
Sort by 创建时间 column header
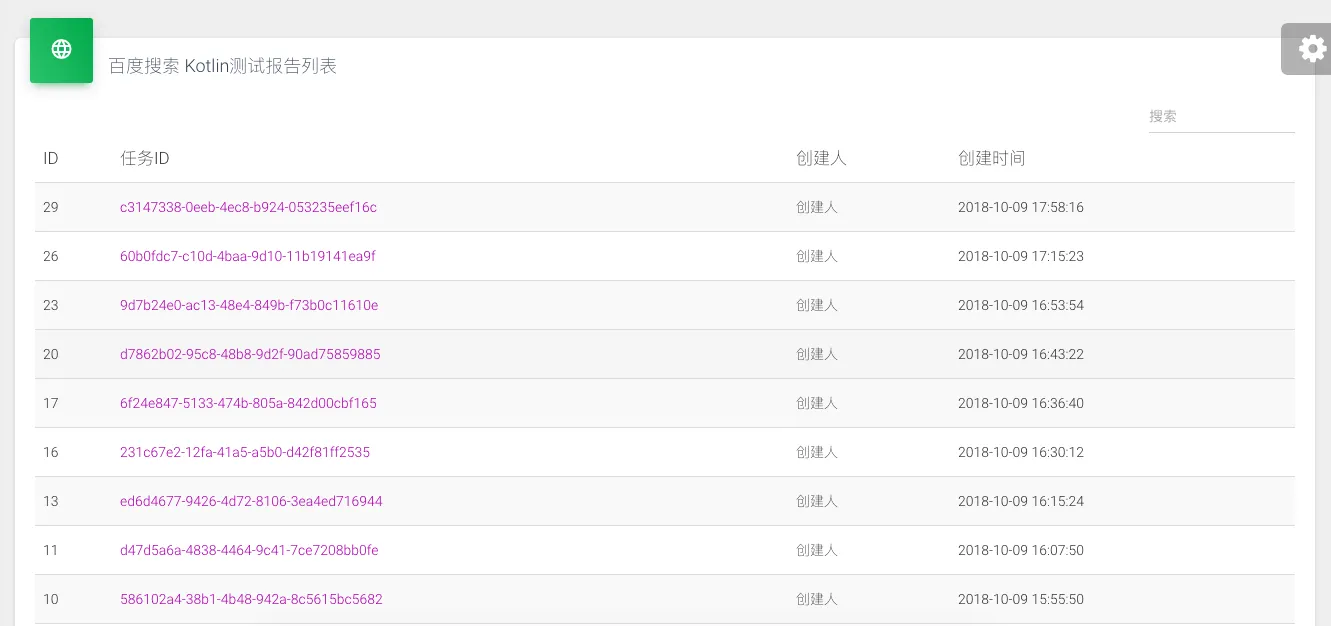[x=991, y=158]
